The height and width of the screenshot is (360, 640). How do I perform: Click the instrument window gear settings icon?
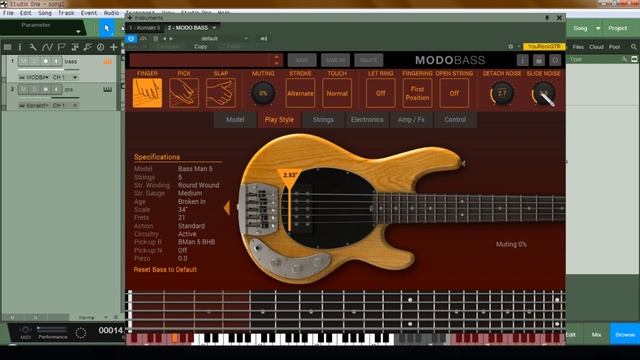(511, 47)
